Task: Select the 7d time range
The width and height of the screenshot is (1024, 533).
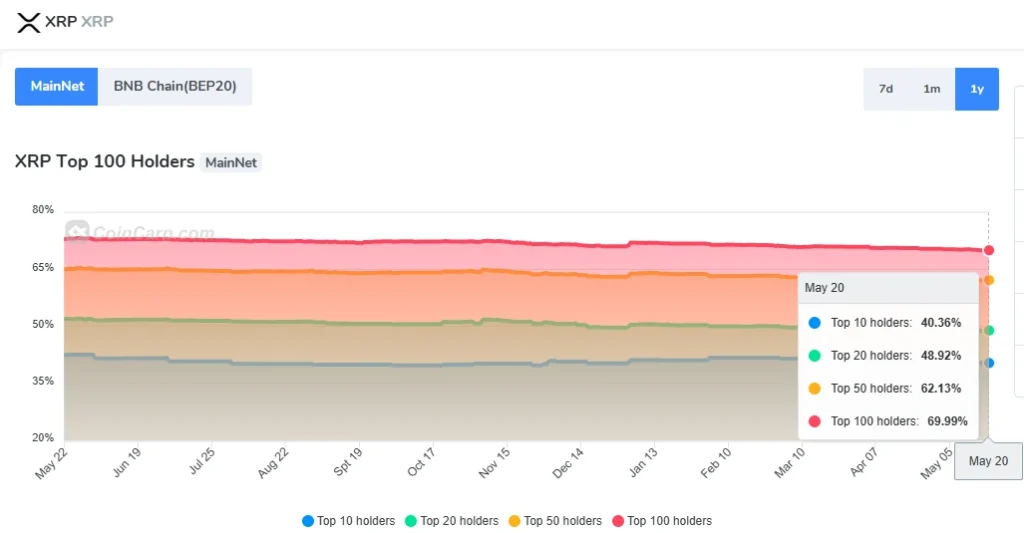Action: coord(886,89)
